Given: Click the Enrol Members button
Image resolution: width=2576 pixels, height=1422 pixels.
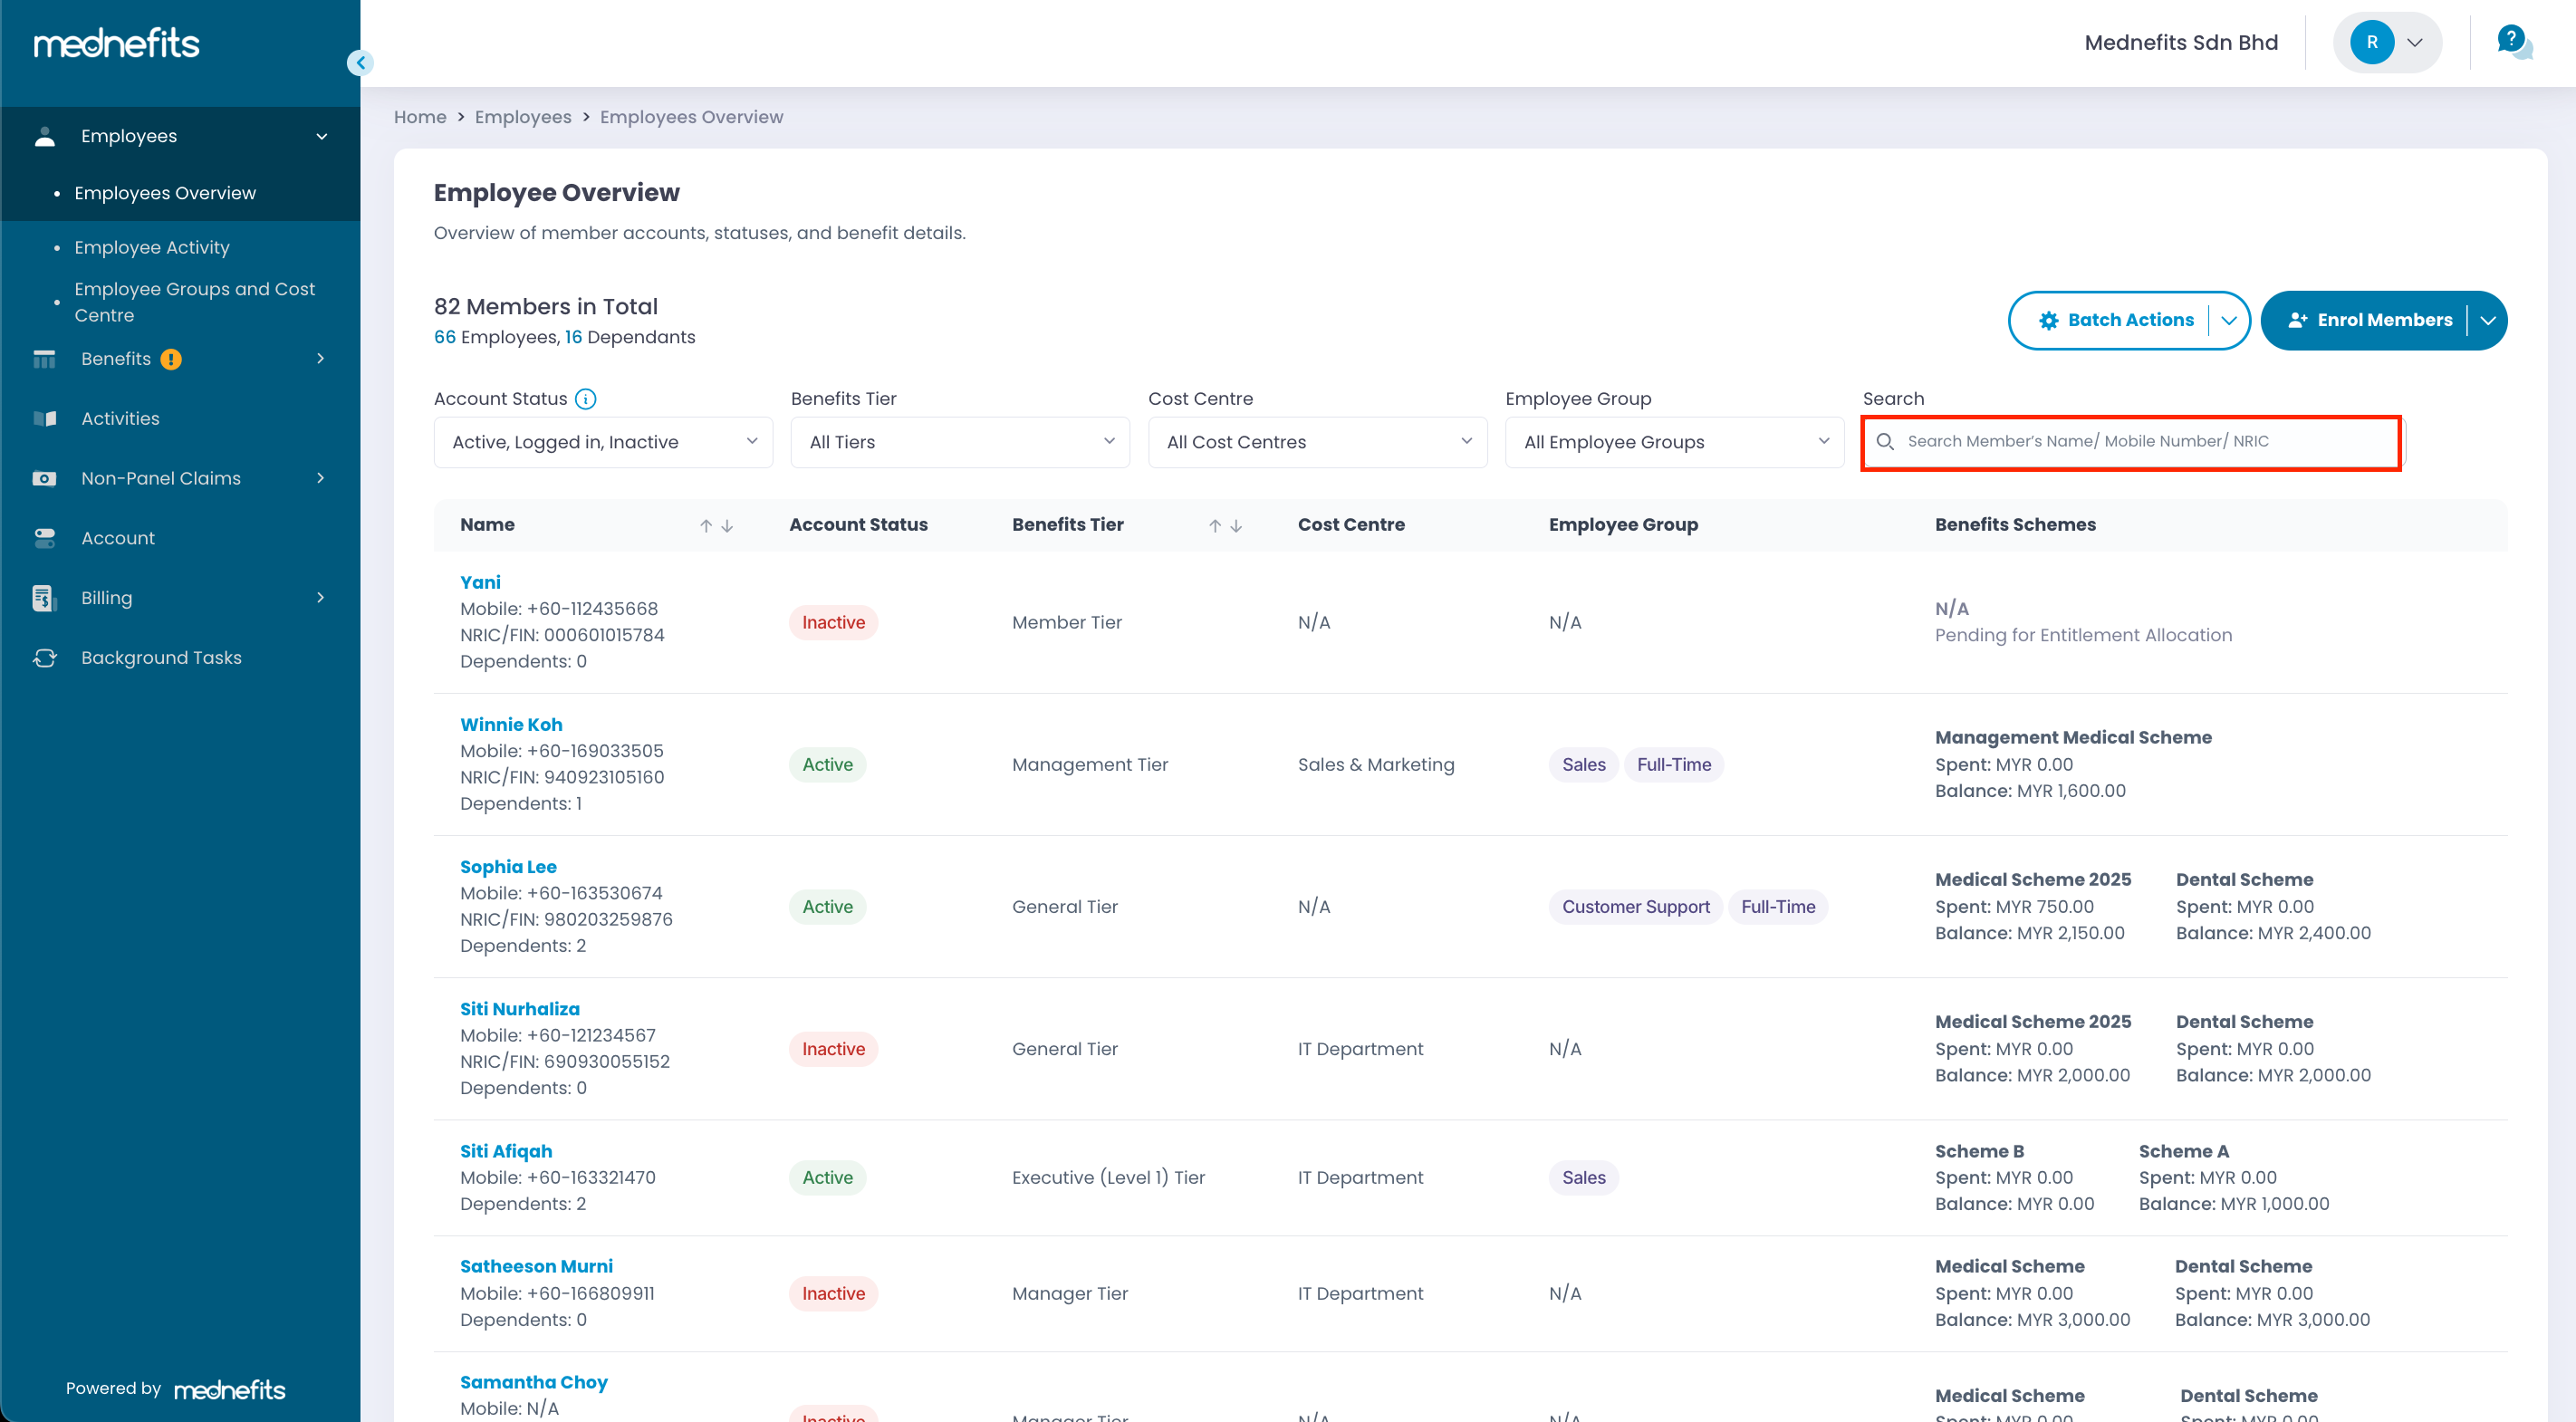Looking at the screenshot, I should pyautogui.click(x=2370, y=321).
